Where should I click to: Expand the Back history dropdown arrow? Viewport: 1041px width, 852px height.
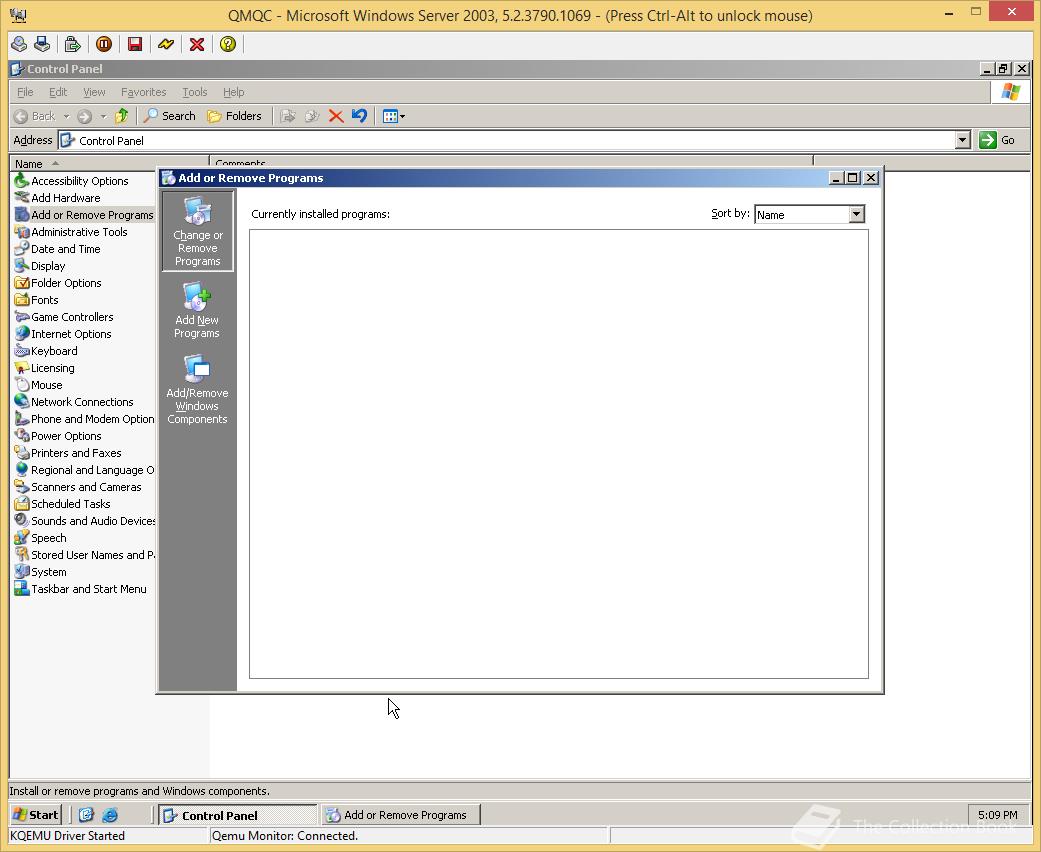(x=66, y=116)
